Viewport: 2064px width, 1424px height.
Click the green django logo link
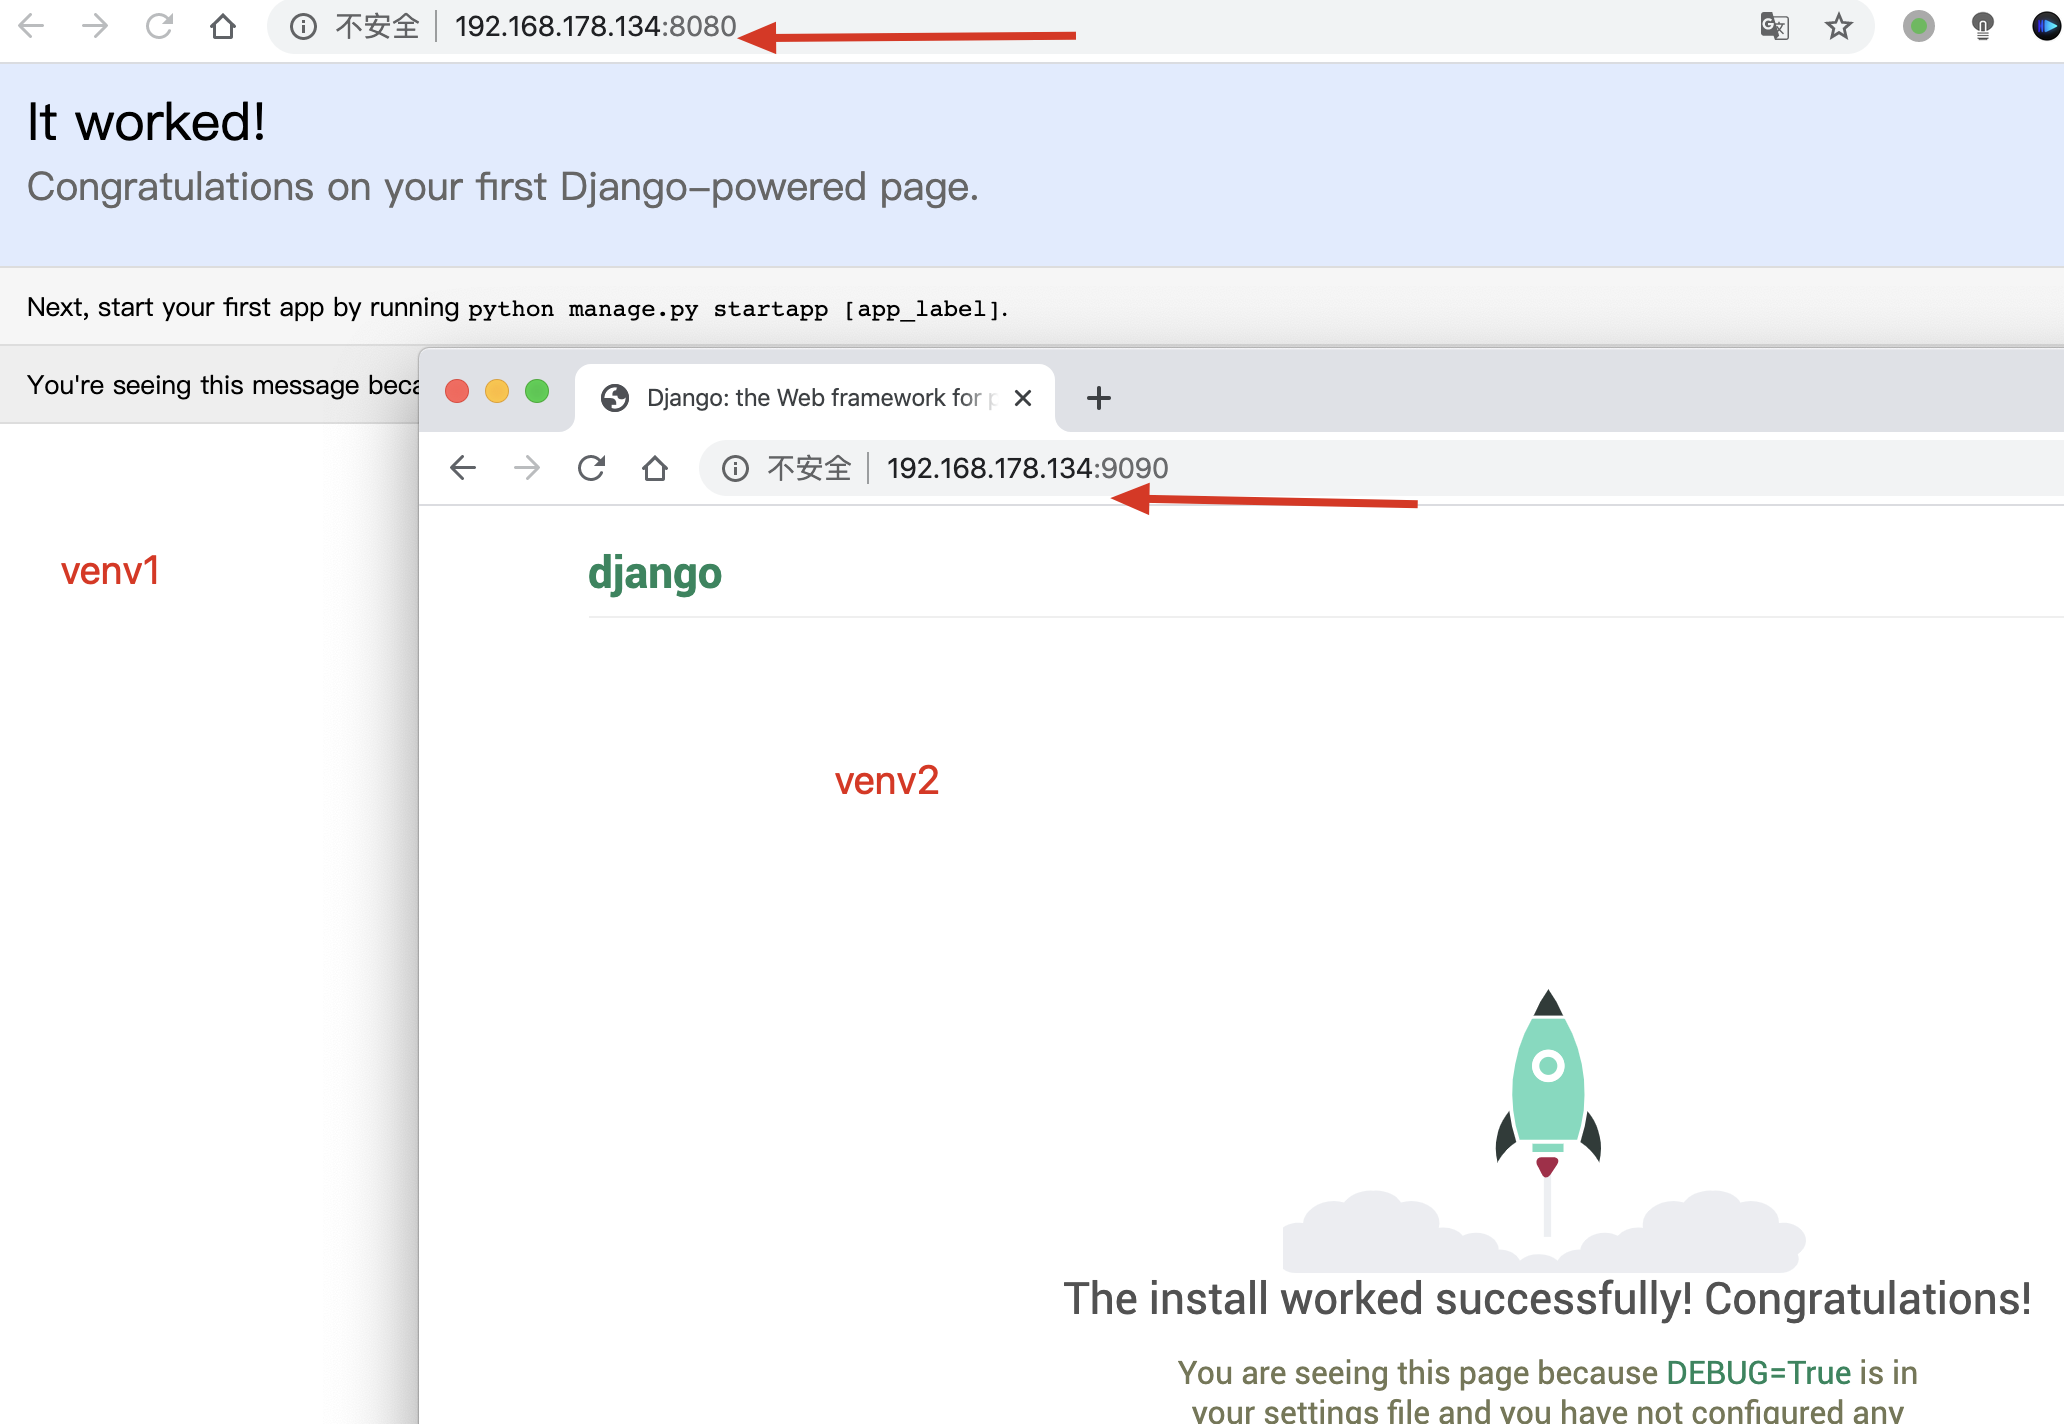pyautogui.click(x=654, y=573)
